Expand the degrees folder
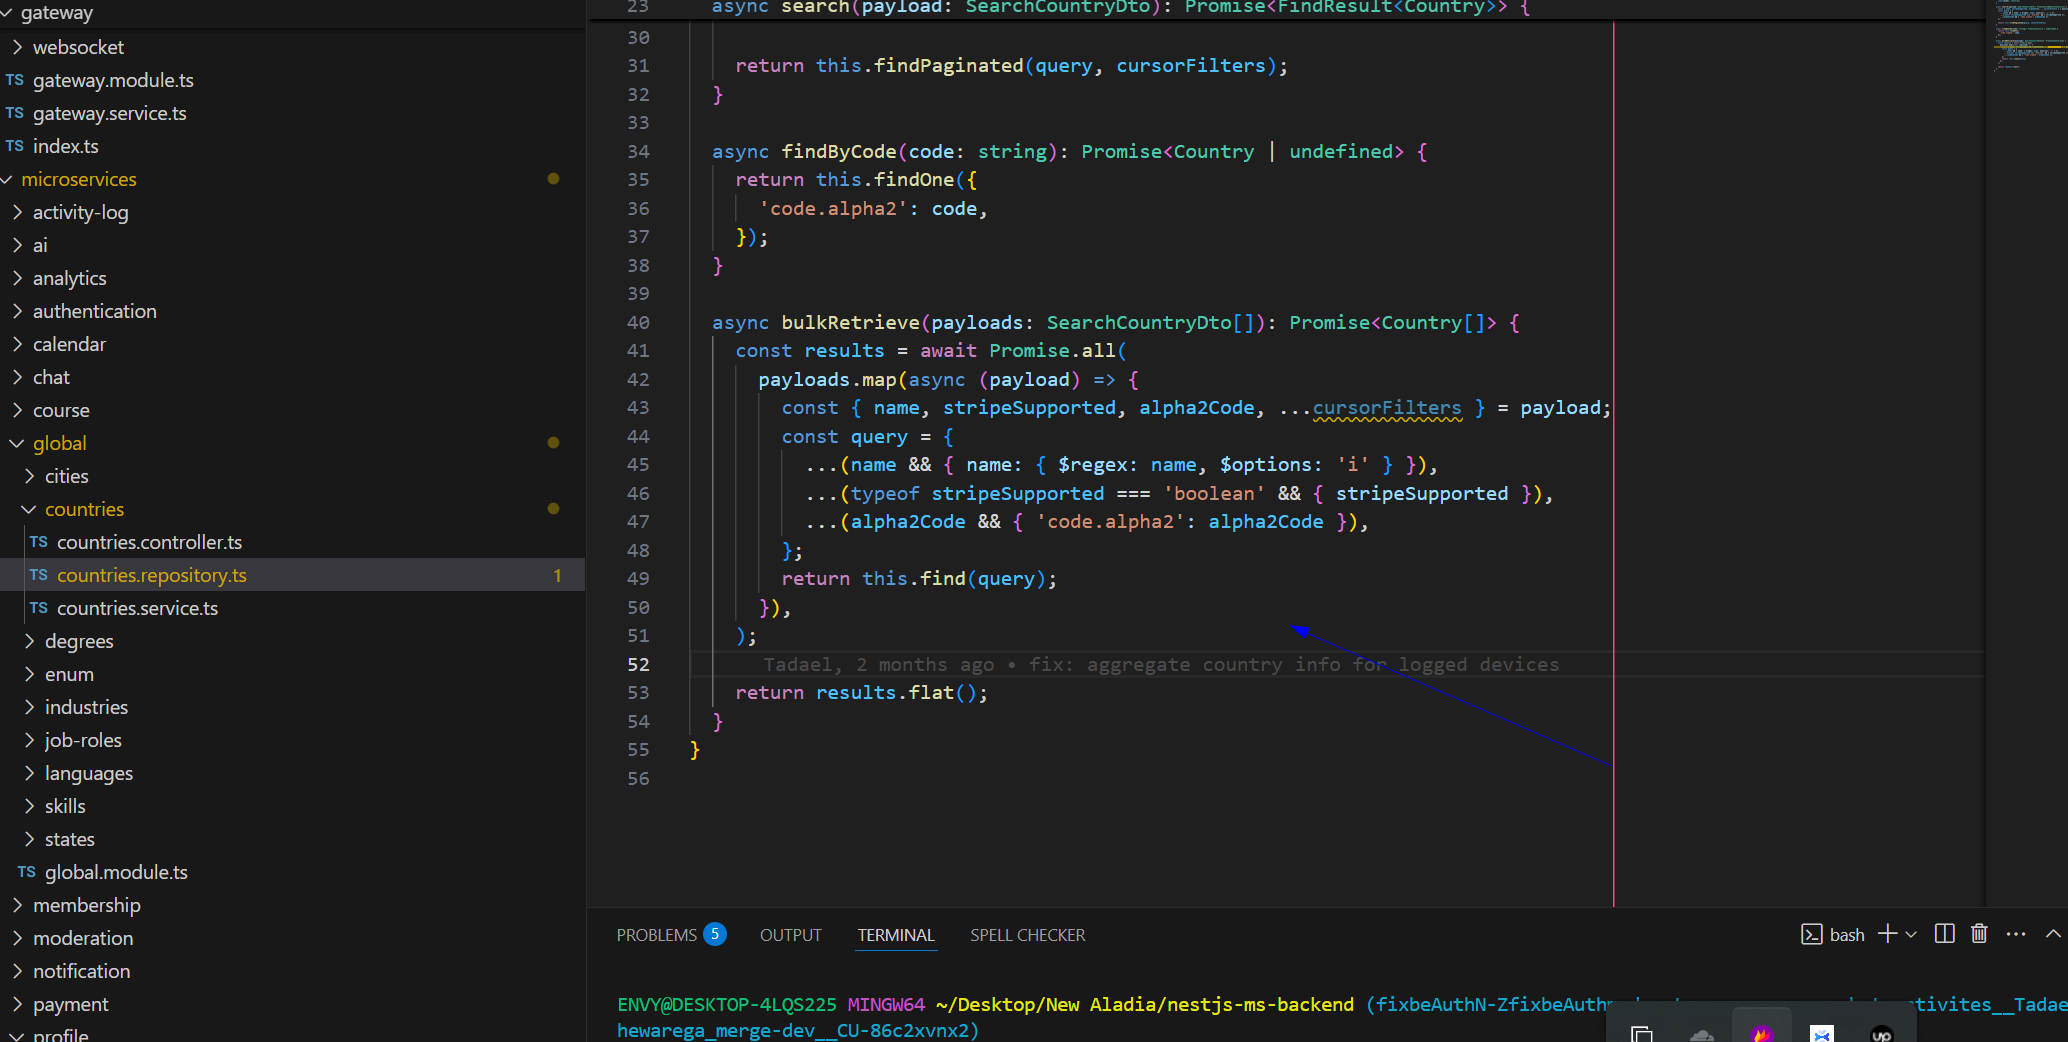2068x1042 pixels. click(79, 641)
